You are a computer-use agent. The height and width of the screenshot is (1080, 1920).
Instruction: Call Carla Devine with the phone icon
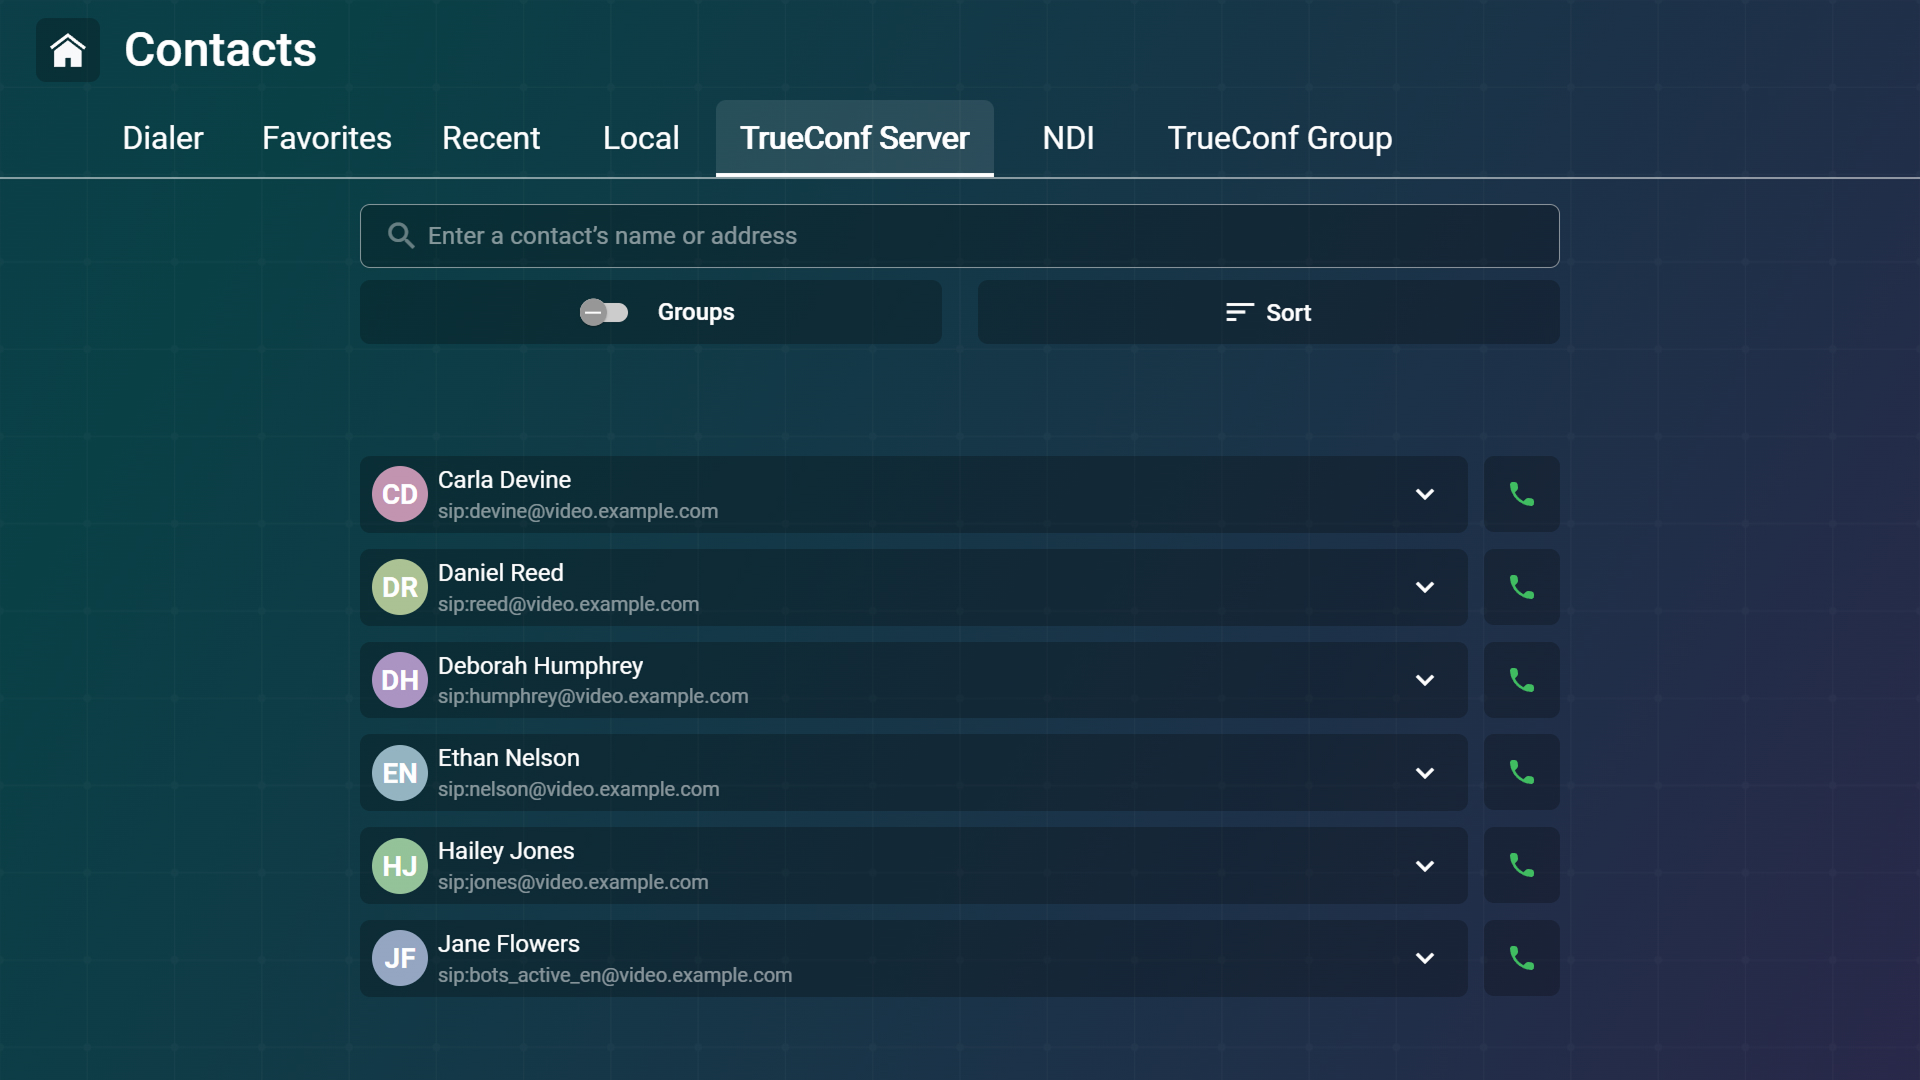1521,494
